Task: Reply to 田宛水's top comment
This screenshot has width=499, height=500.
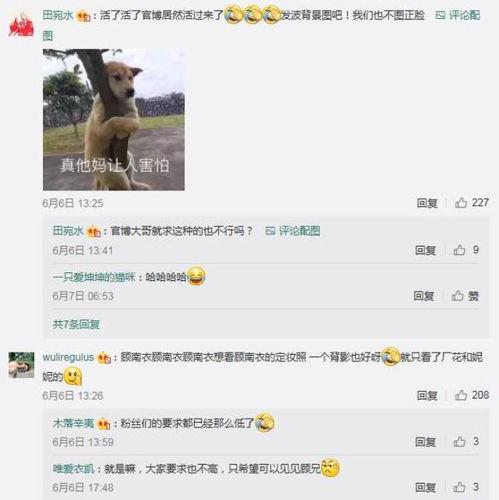Action: pyautogui.click(x=427, y=203)
